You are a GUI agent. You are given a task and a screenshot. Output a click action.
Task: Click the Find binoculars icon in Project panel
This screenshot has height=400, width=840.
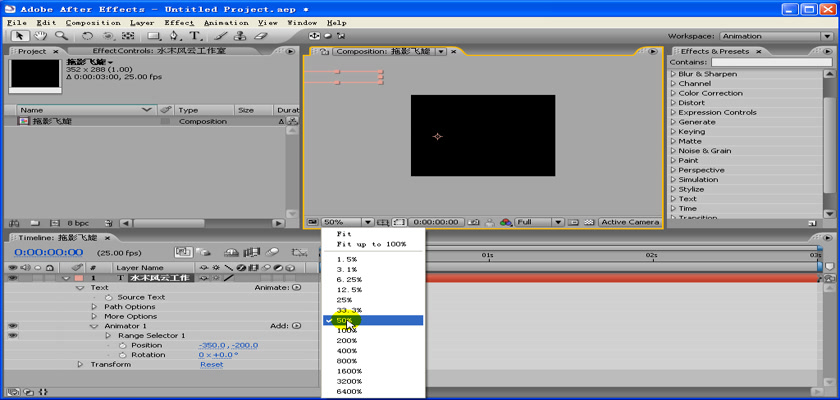[14, 223]
